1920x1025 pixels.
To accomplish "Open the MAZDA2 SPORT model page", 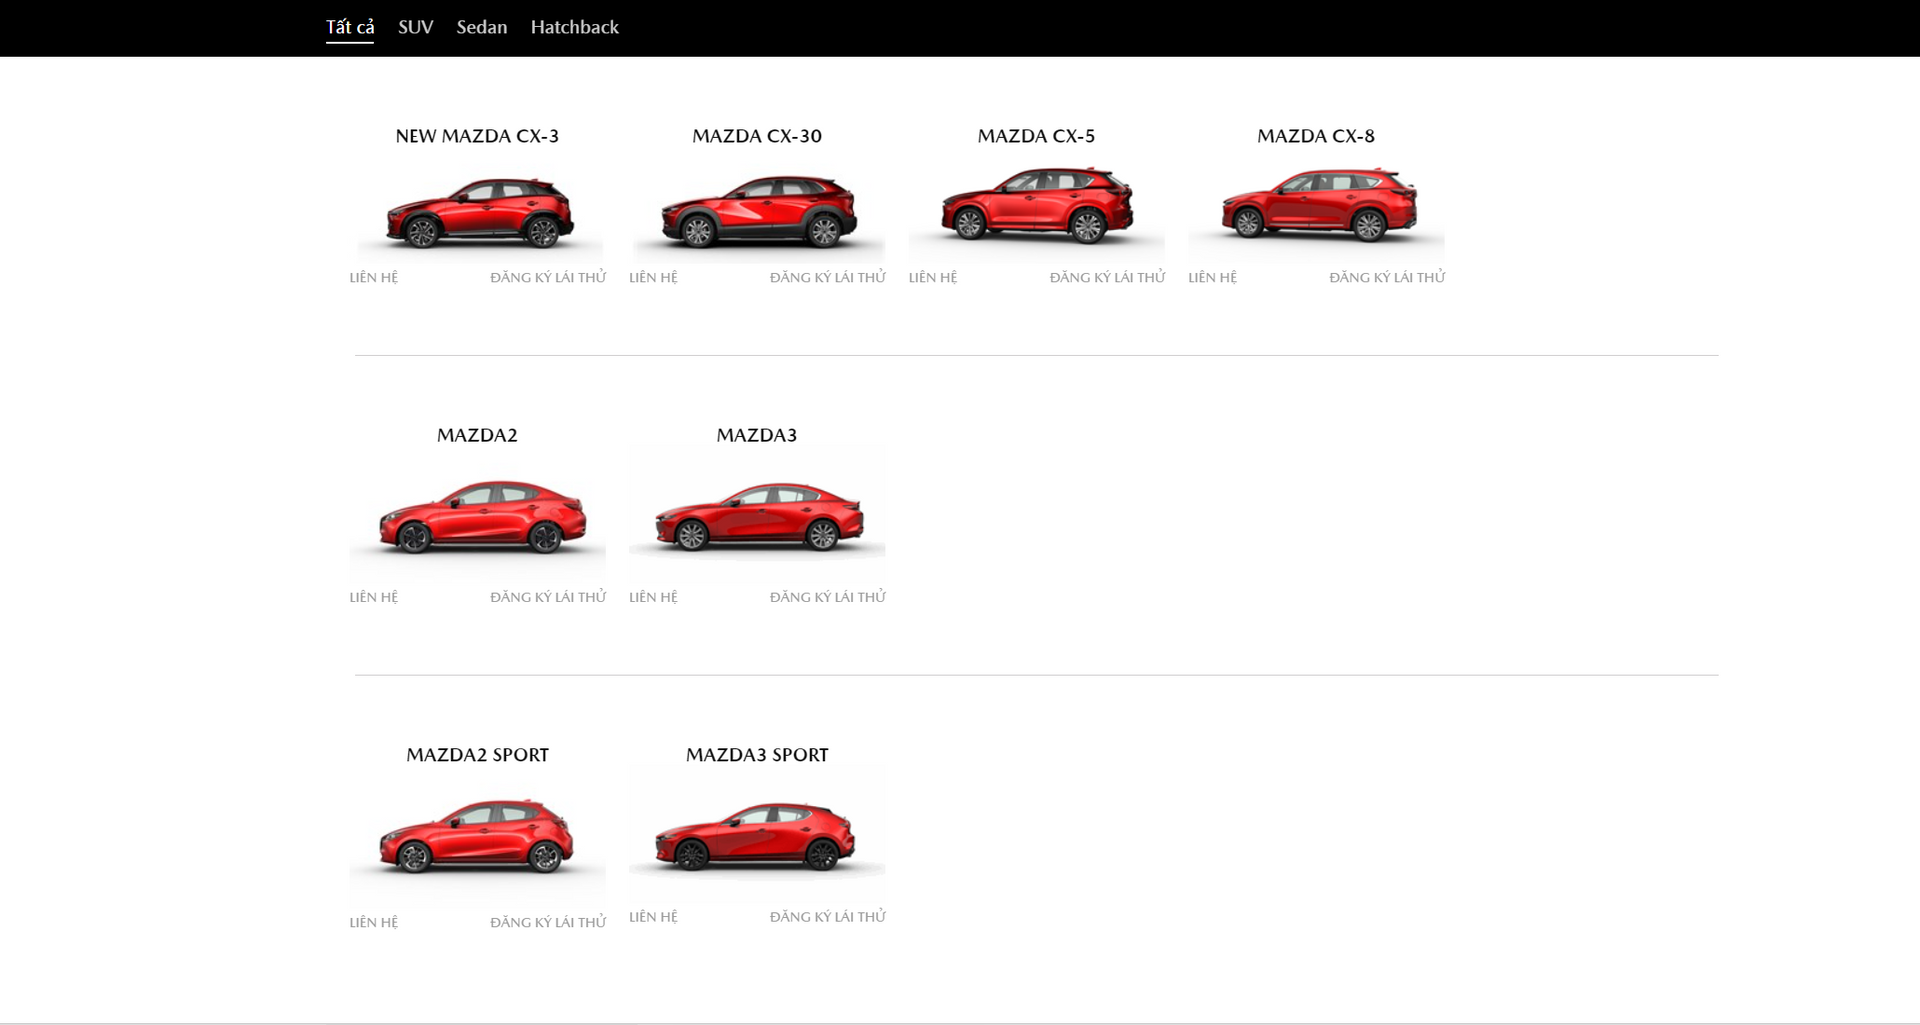I will [477, 755].
